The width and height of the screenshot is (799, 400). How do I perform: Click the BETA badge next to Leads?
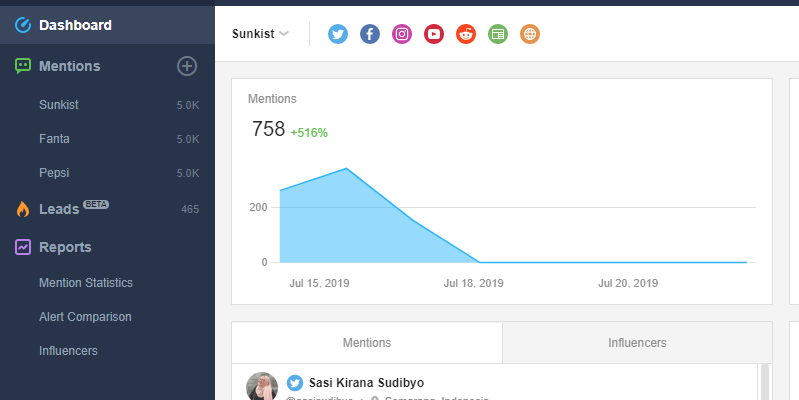(96, 204)
